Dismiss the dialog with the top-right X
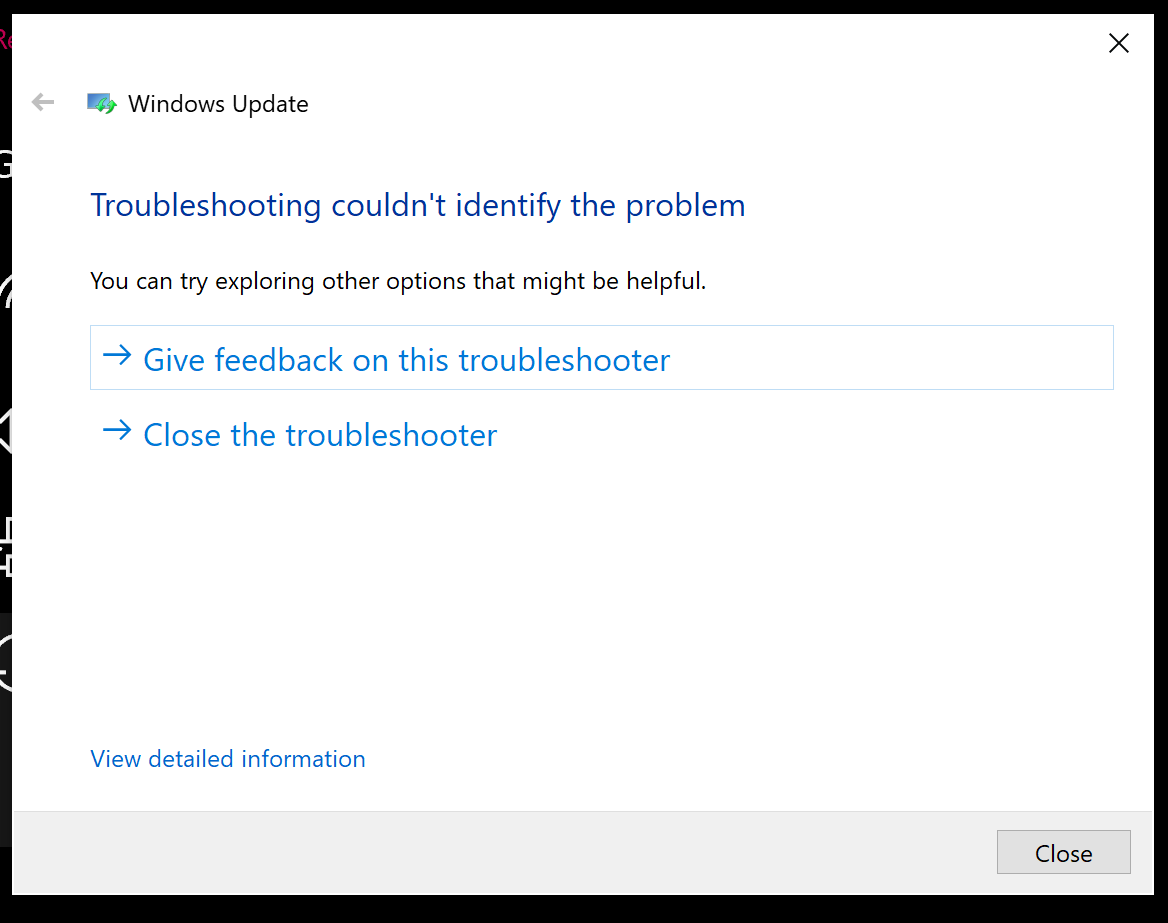 pyautogui.click(x=1119, y=43)
